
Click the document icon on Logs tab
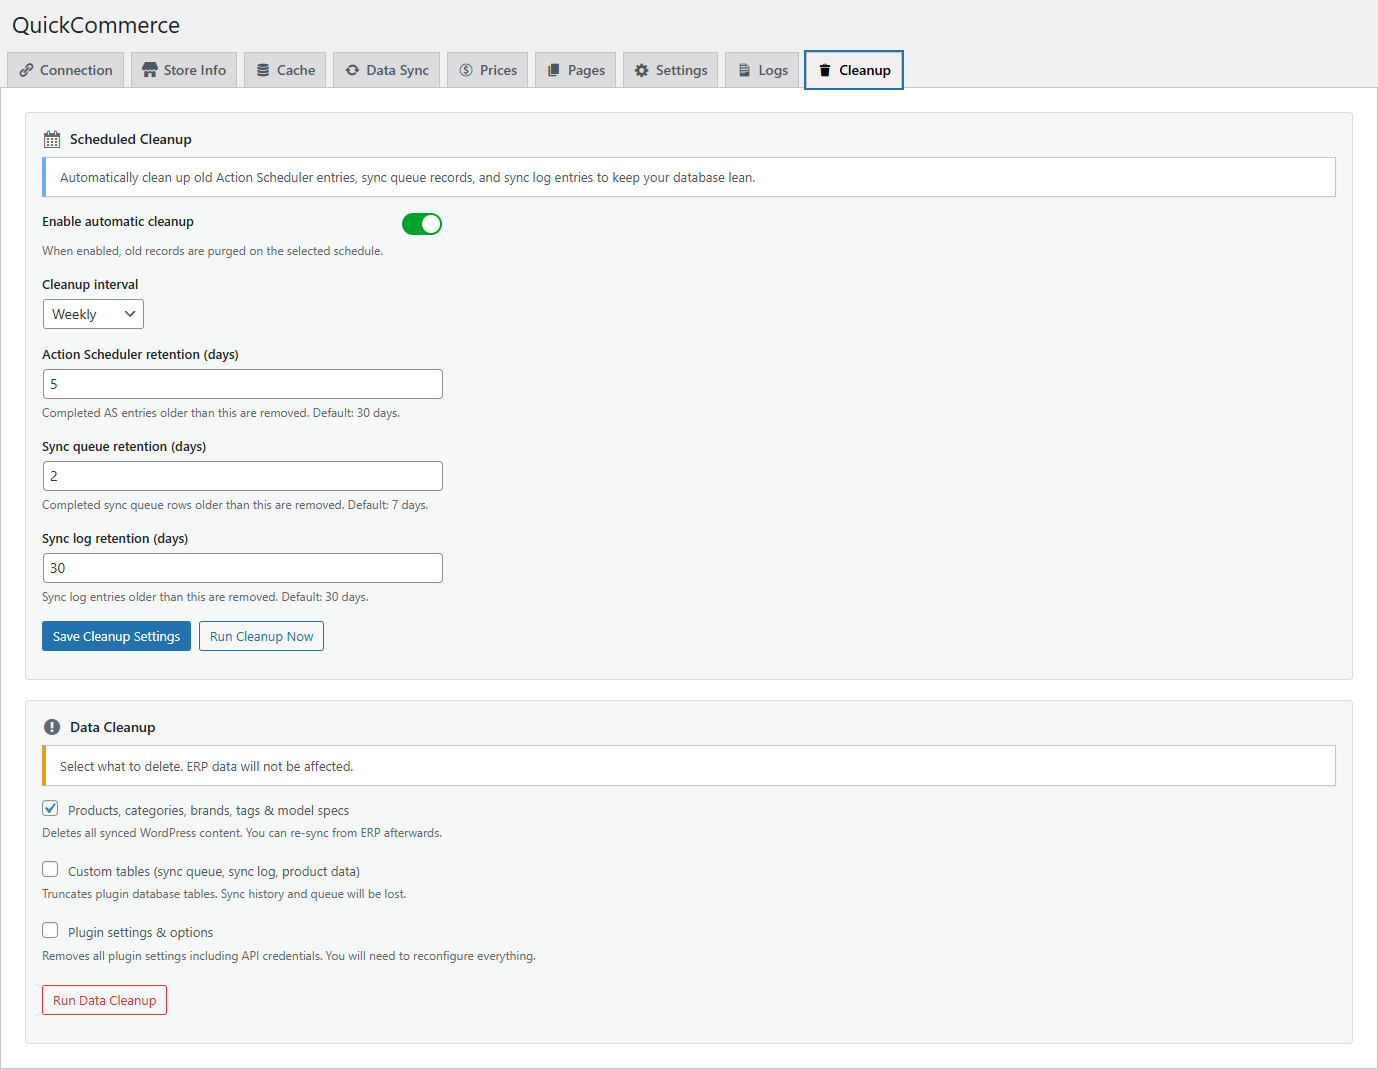point(744,70)
